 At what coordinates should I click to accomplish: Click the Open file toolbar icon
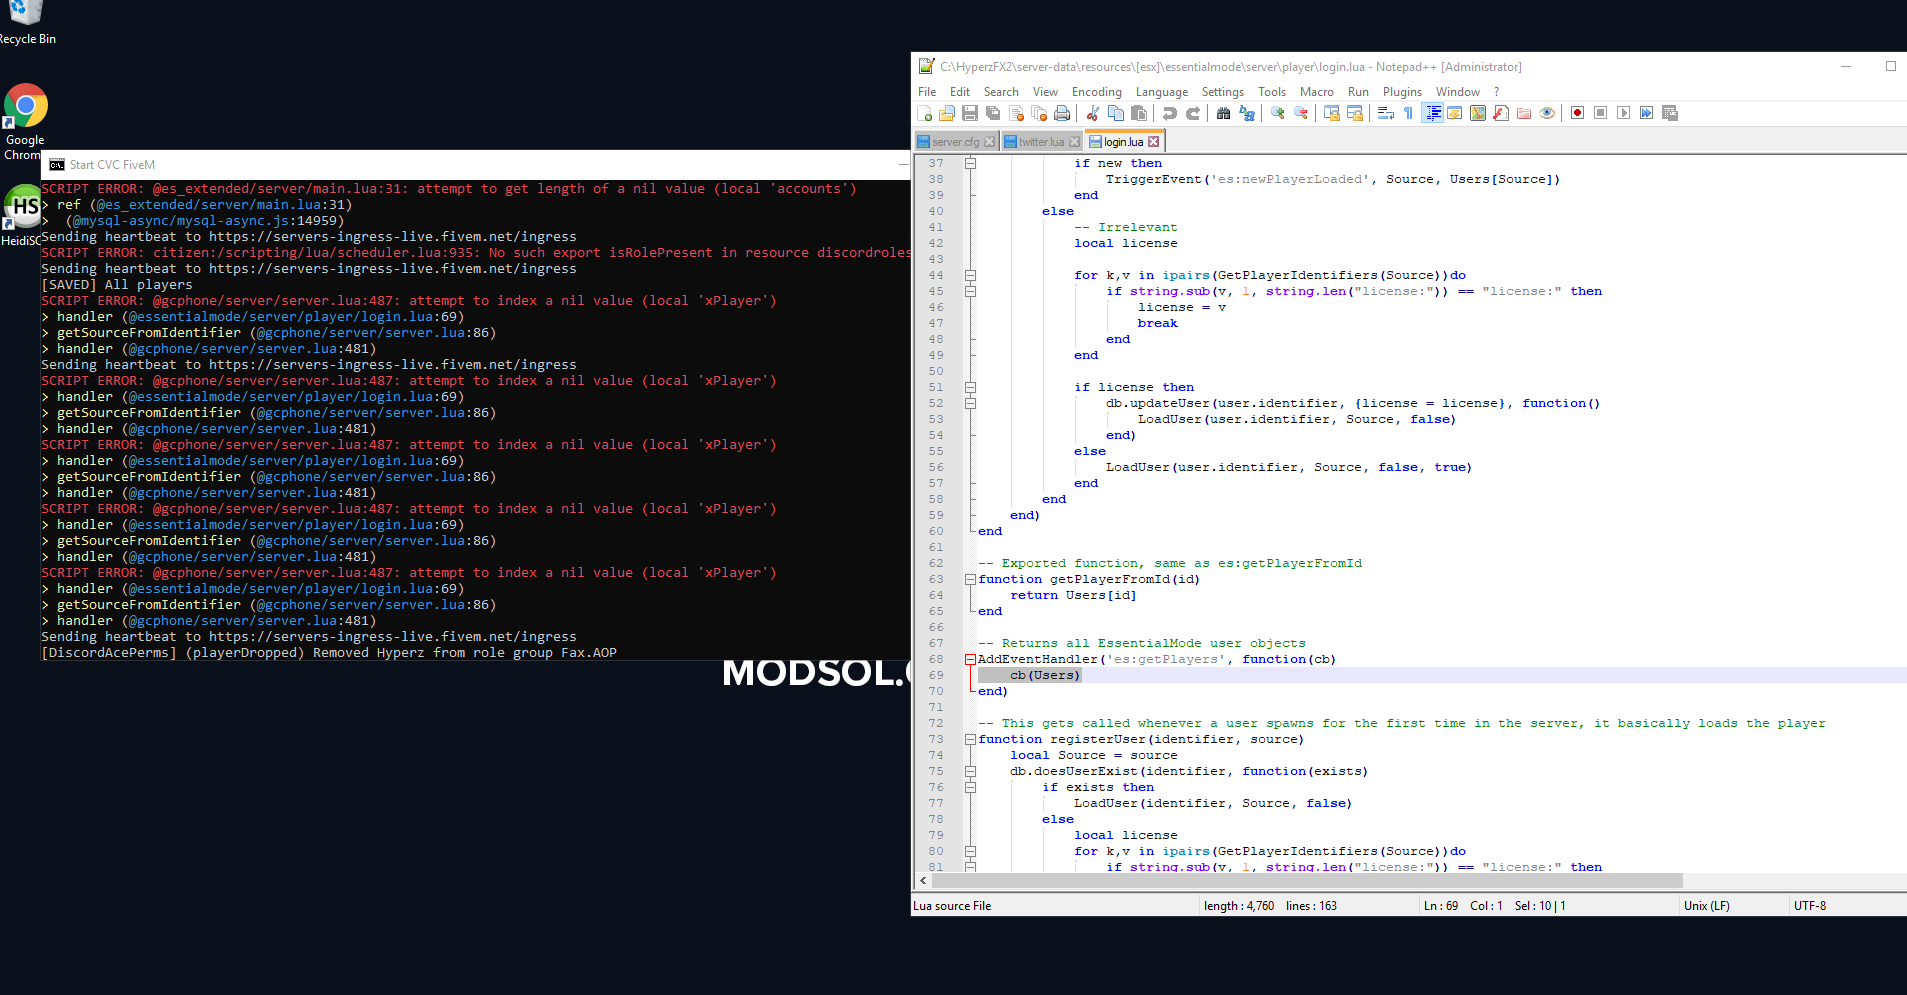coord(946,113)
